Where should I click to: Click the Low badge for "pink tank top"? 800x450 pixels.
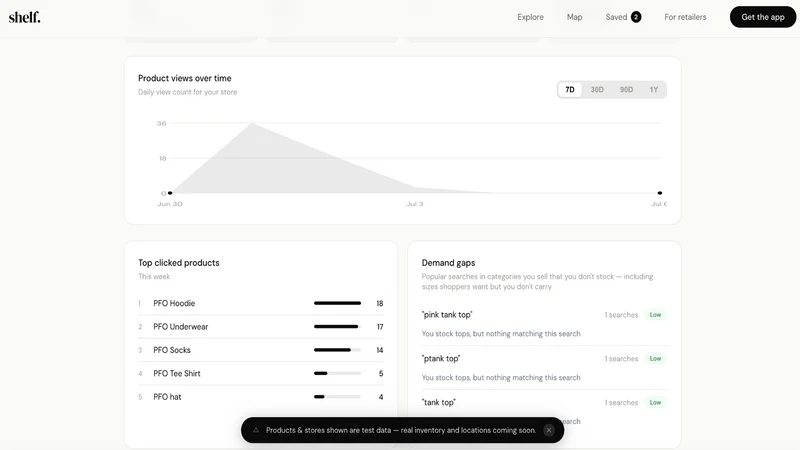tap(655, 315)
